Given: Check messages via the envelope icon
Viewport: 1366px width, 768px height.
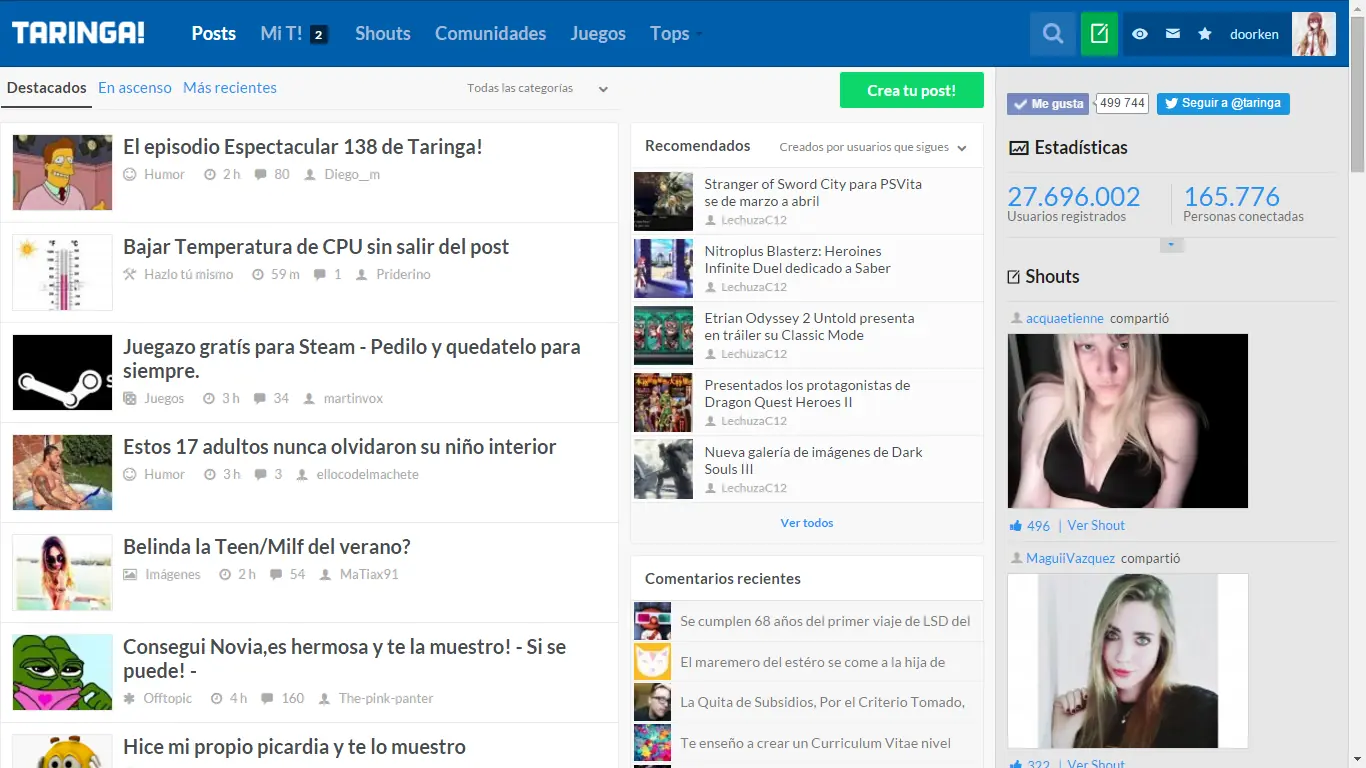Looking at the screenshot, I should tap(1171, 33).
